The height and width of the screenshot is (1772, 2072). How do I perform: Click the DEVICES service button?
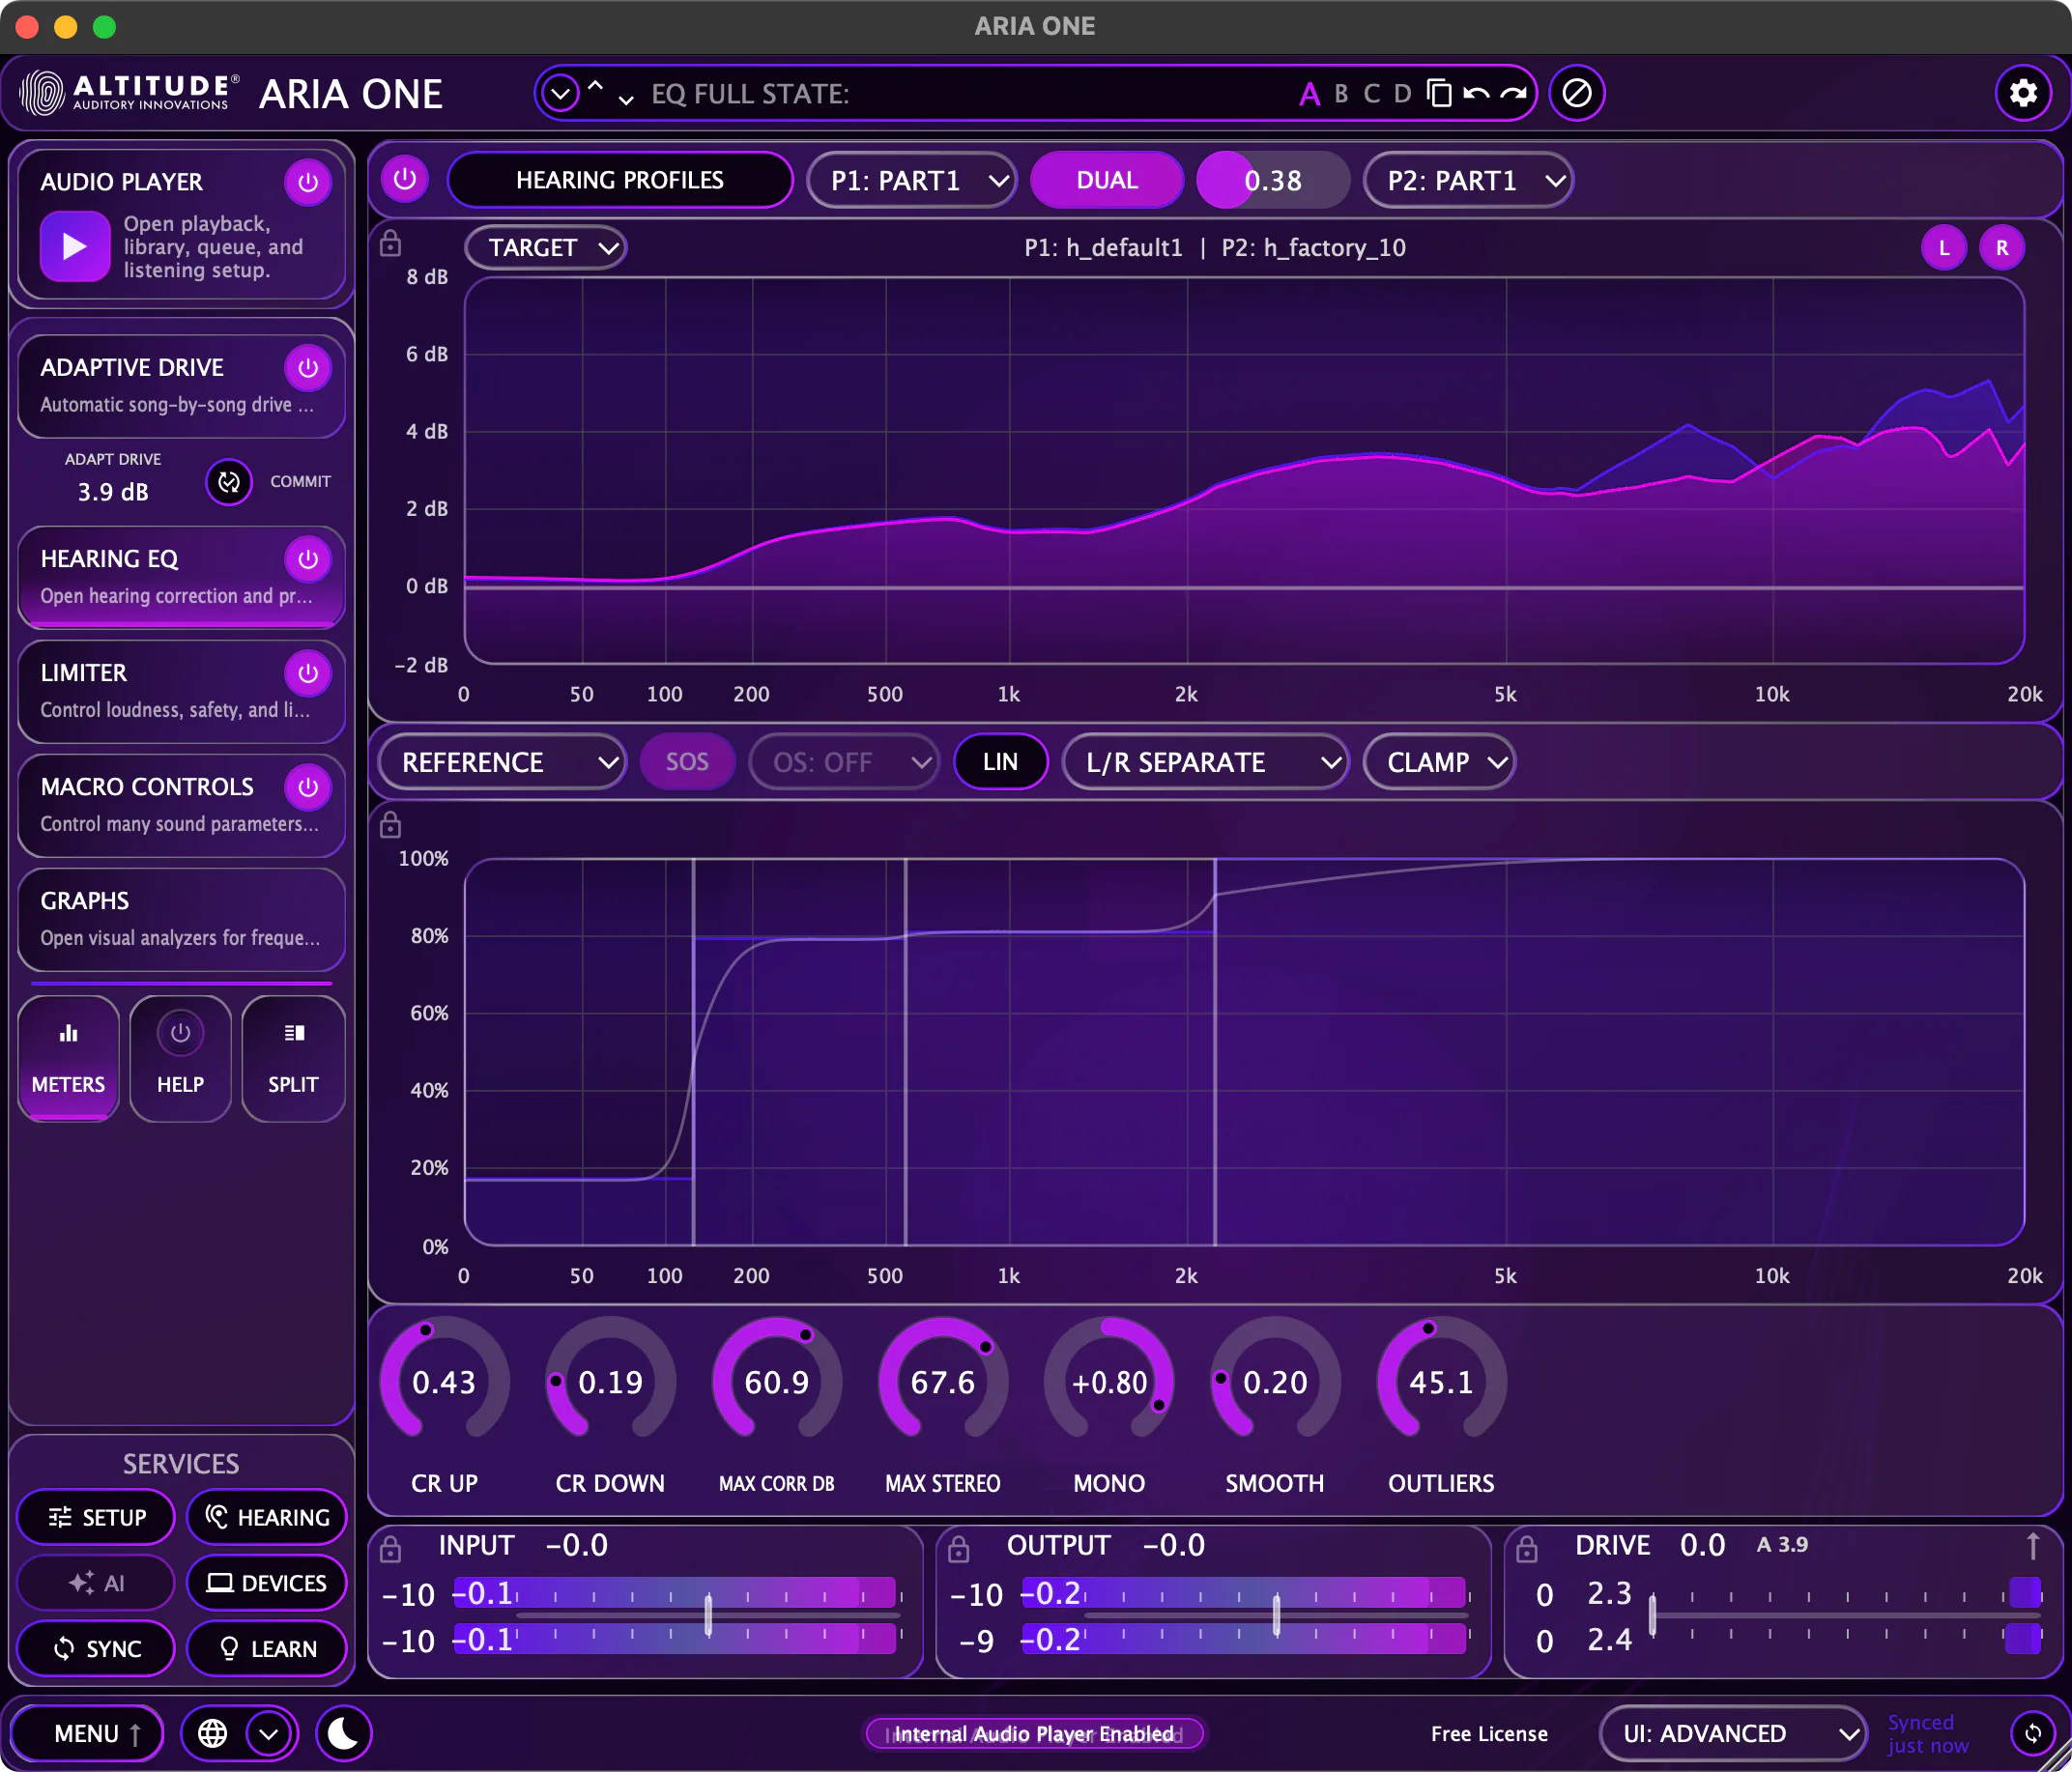tap(267, 1583)
